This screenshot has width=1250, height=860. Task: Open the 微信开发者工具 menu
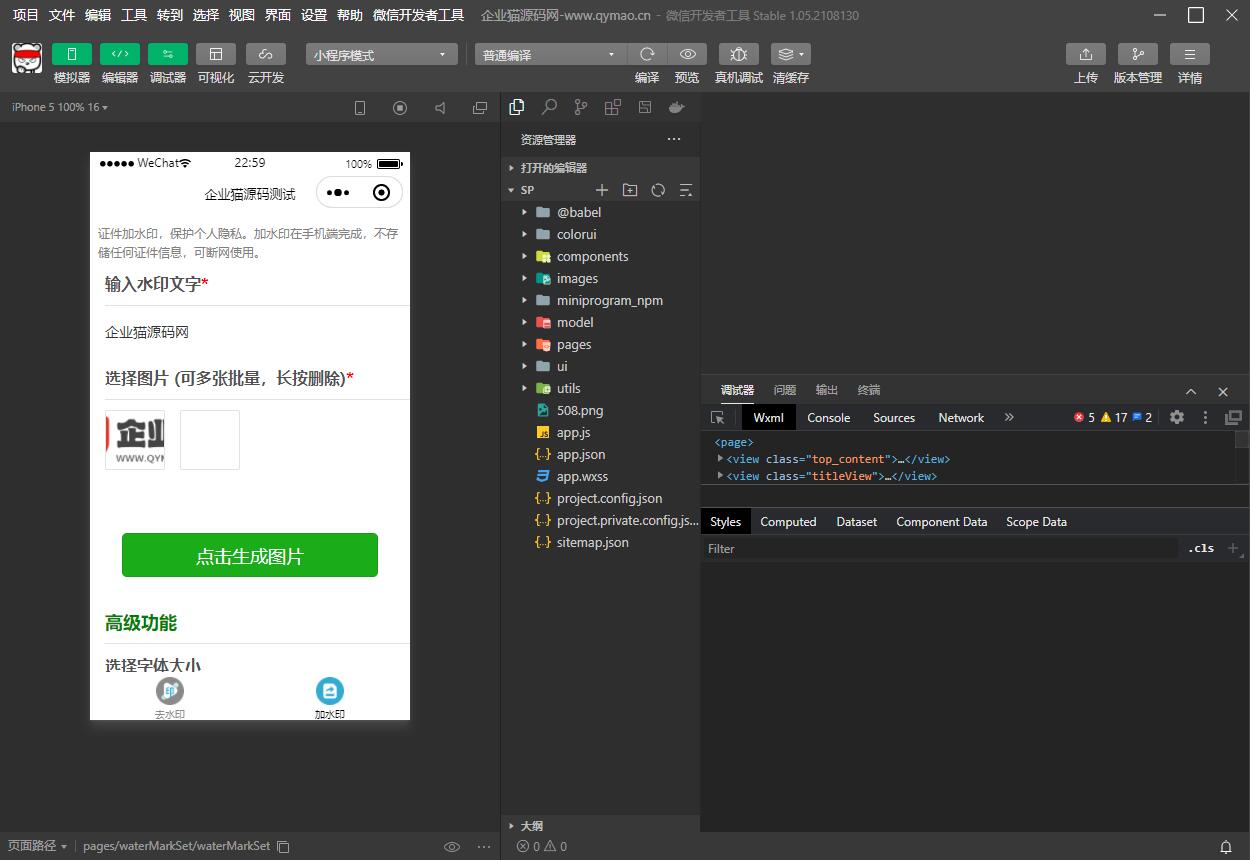[x=417, y=15]
